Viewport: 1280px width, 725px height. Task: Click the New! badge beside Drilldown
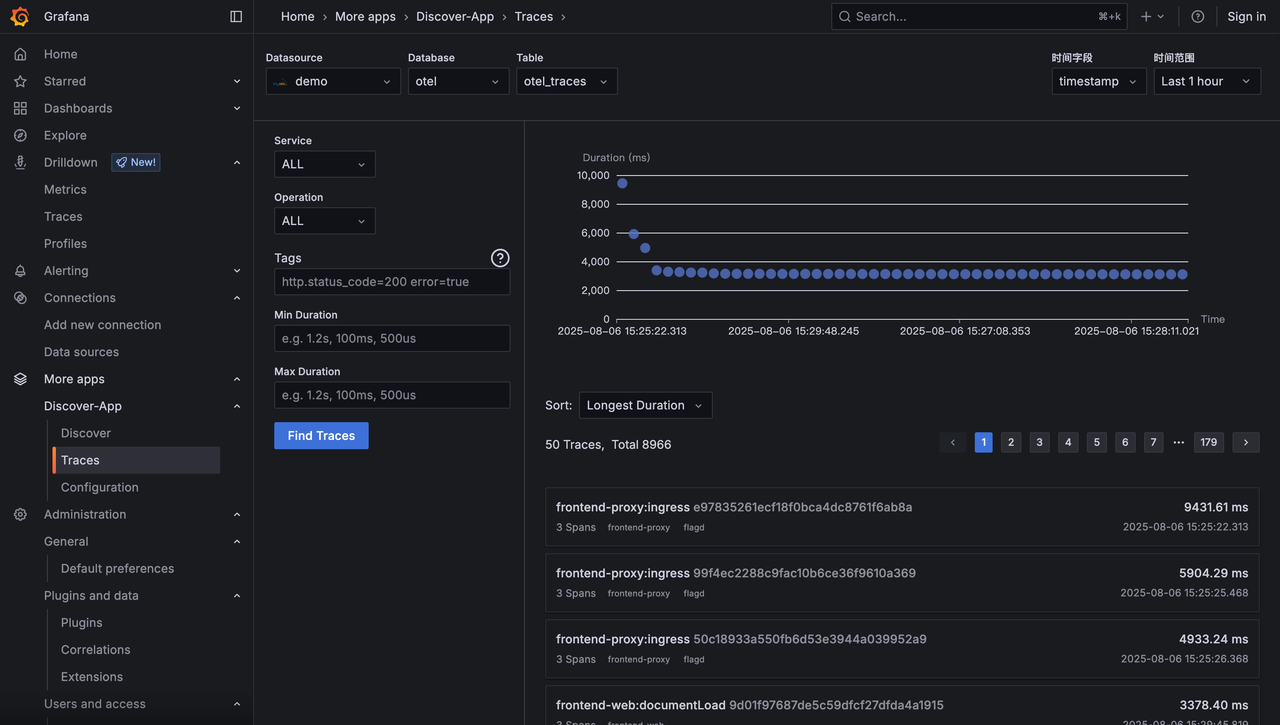tap(136, 162)
